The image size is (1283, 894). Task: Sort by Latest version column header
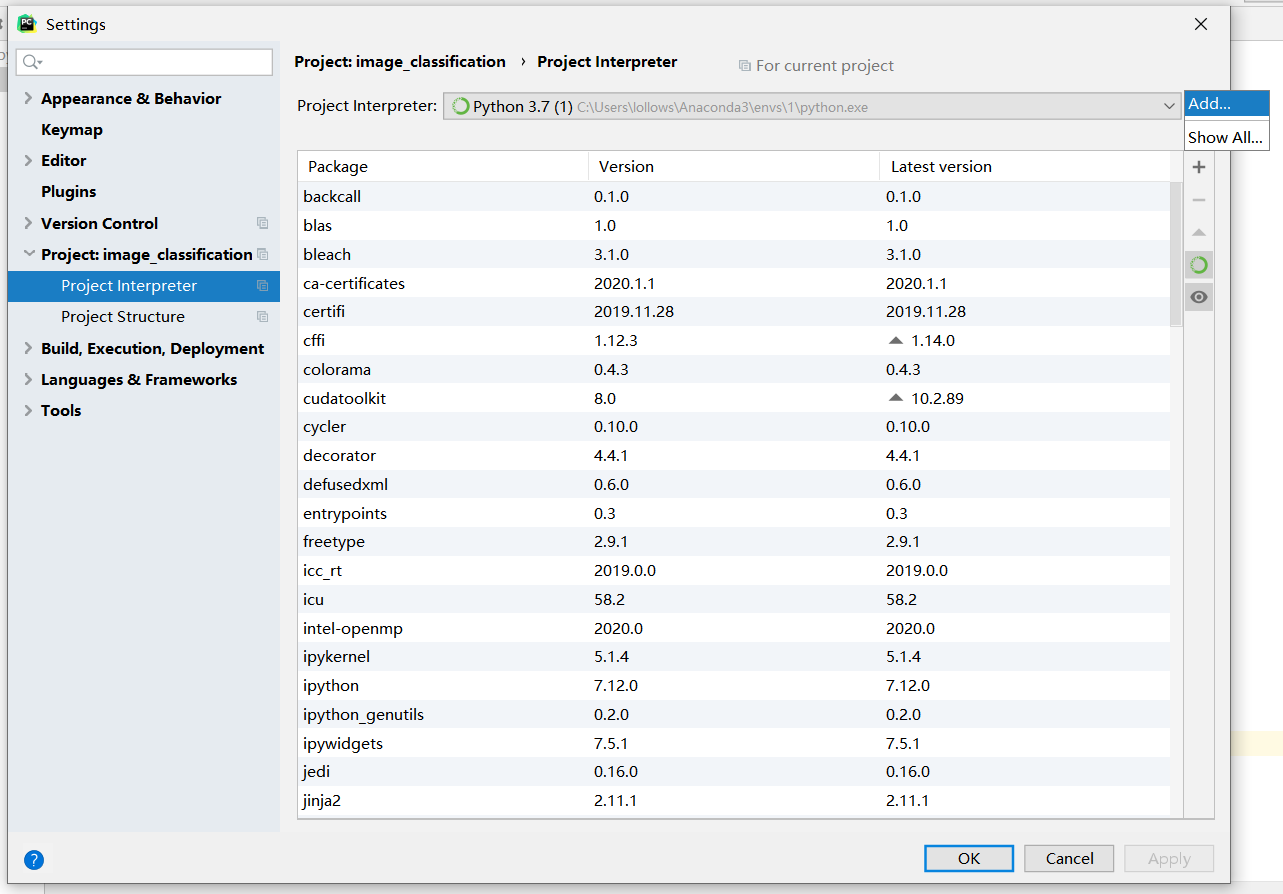[x=1024, y=167]
